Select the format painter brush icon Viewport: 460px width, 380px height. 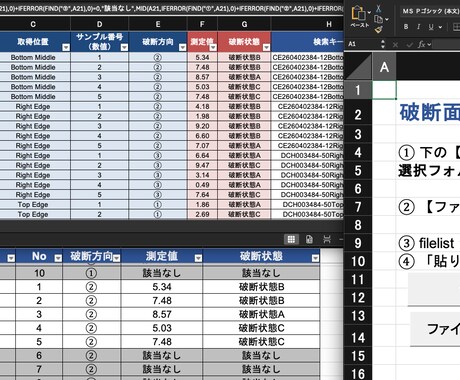tap(378, 30)
